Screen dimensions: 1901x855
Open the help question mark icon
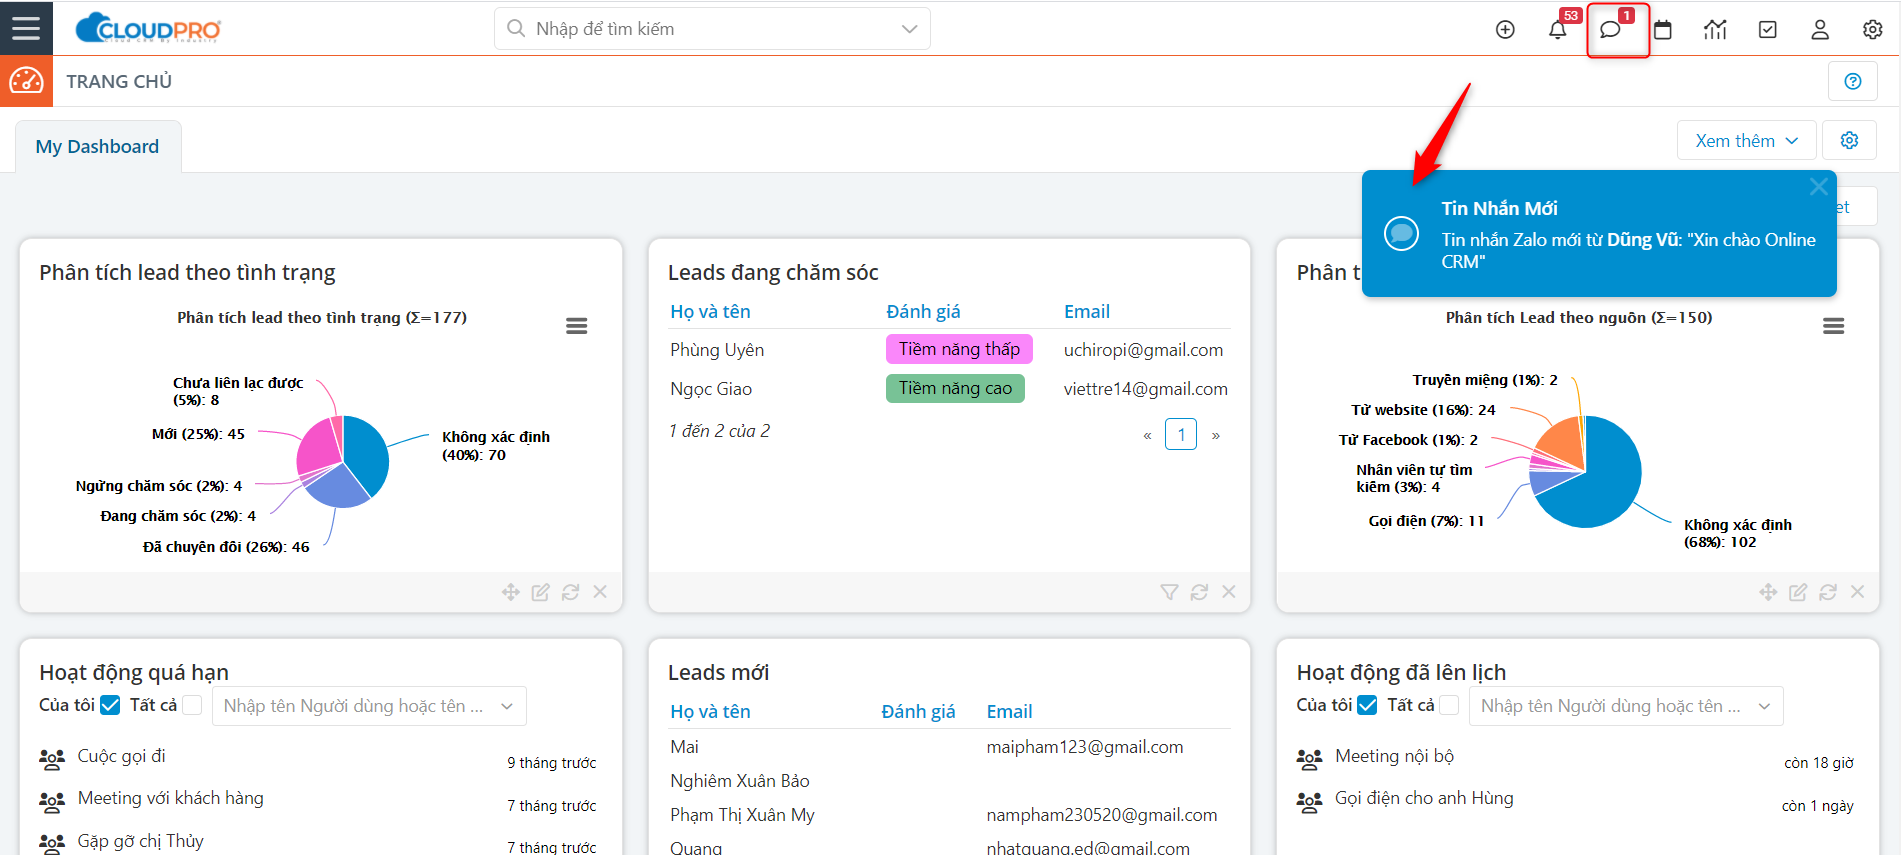[1853, 81]
